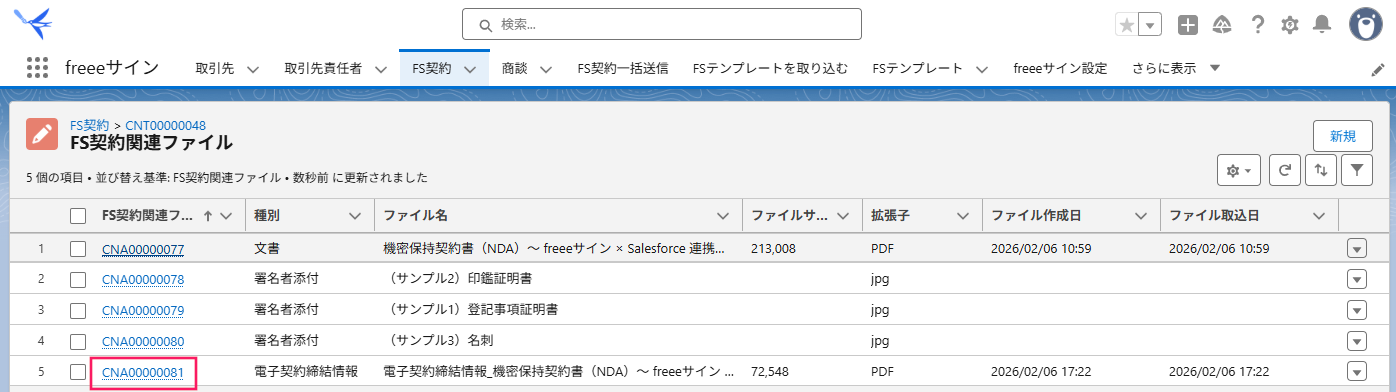Select the 取引先 tab

click(214, 69)
